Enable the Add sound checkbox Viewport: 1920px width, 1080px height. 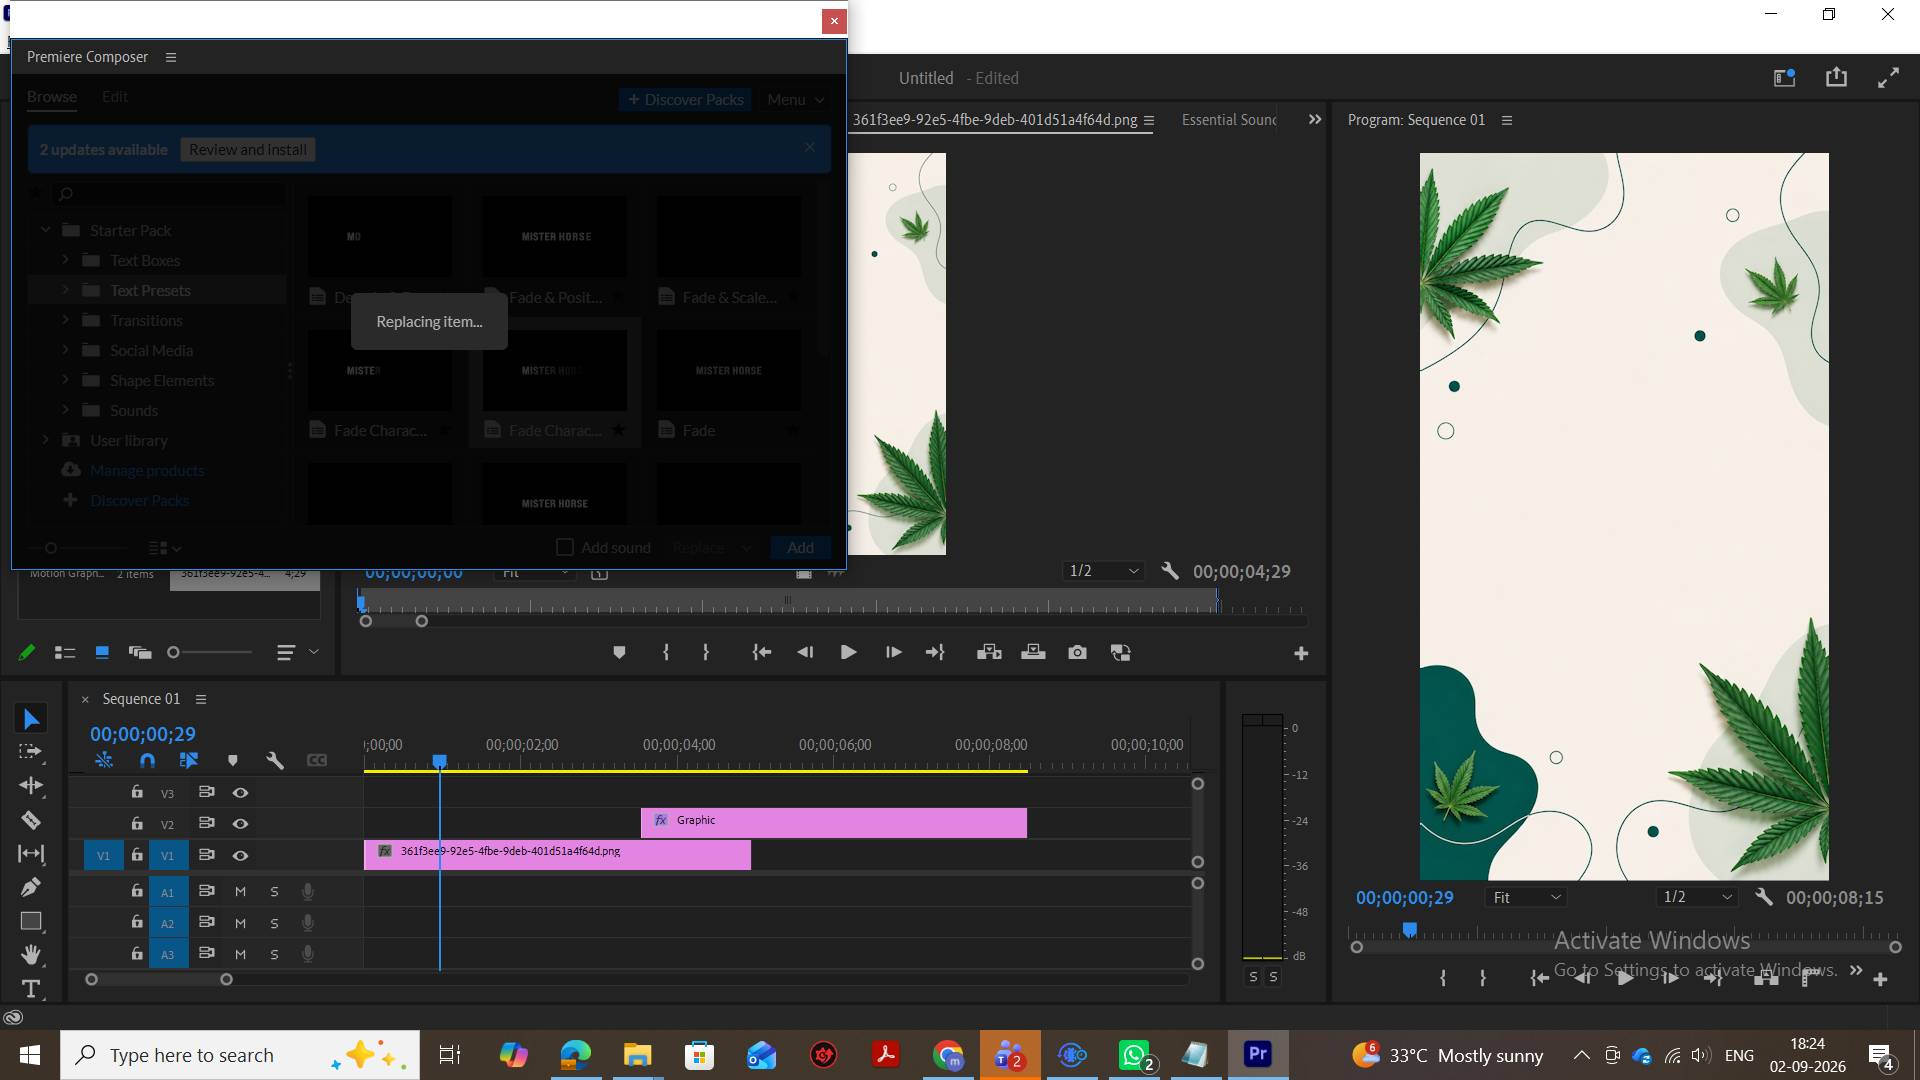pyautogui.click(x=565, y=547)
